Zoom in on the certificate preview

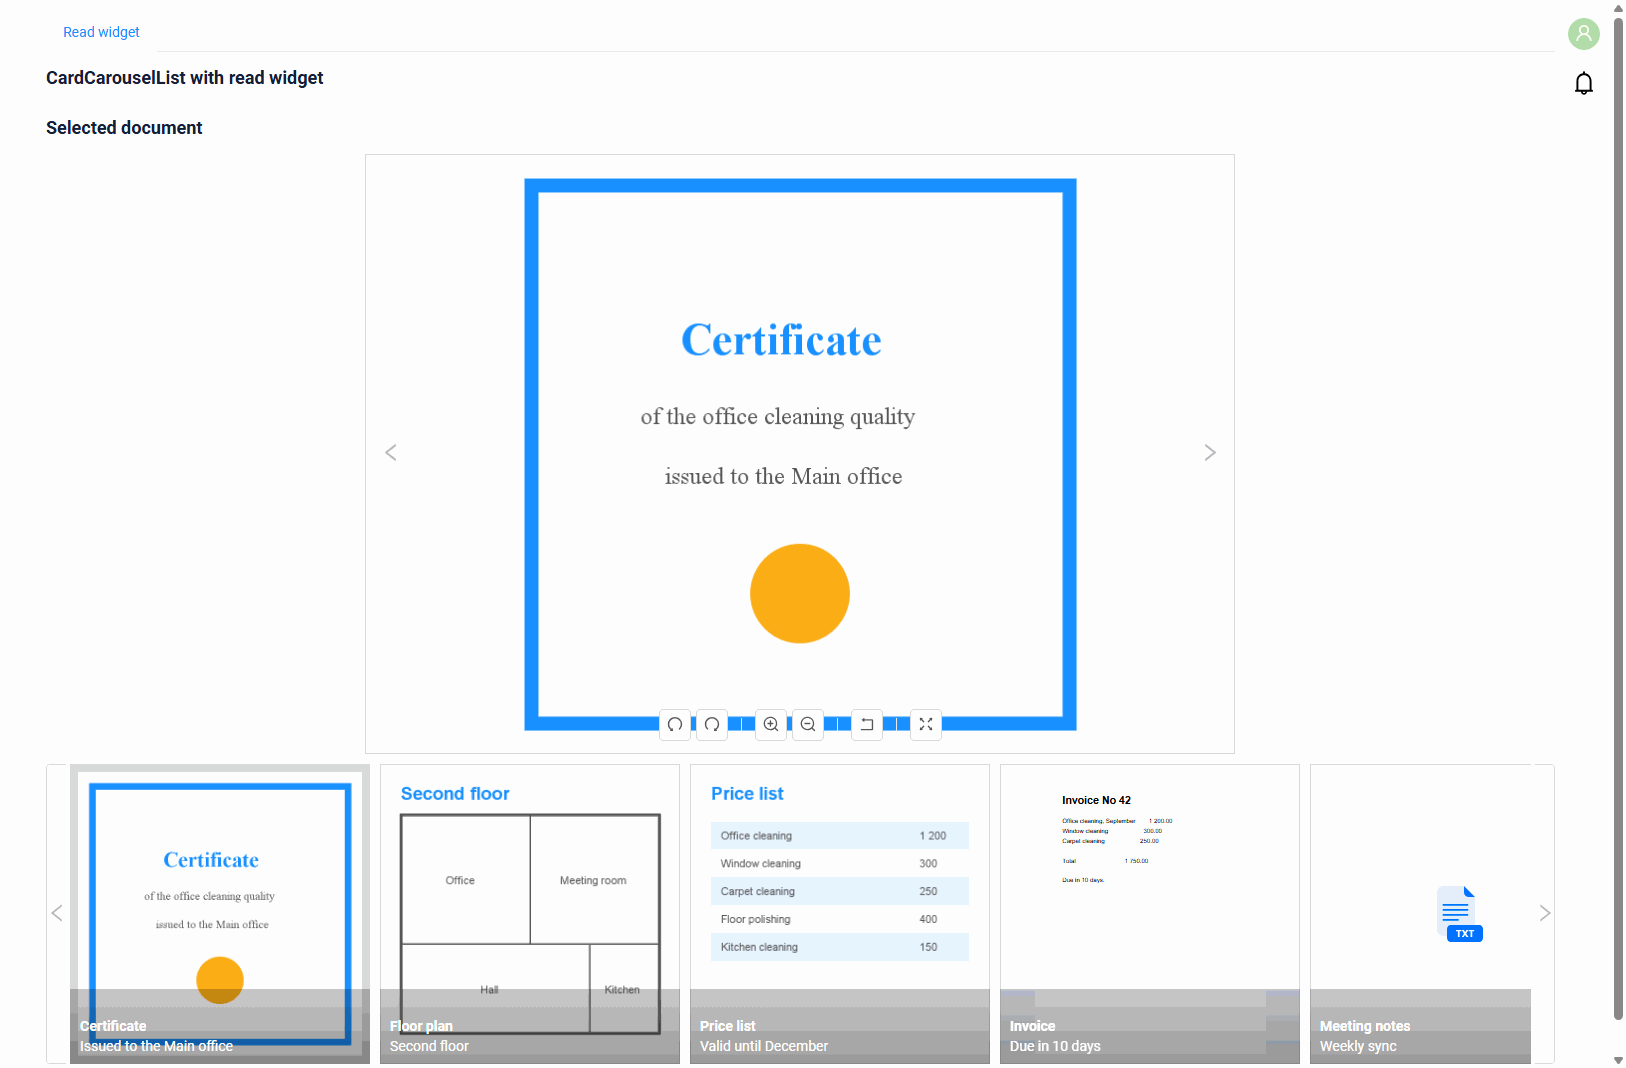tap(771, 724)
